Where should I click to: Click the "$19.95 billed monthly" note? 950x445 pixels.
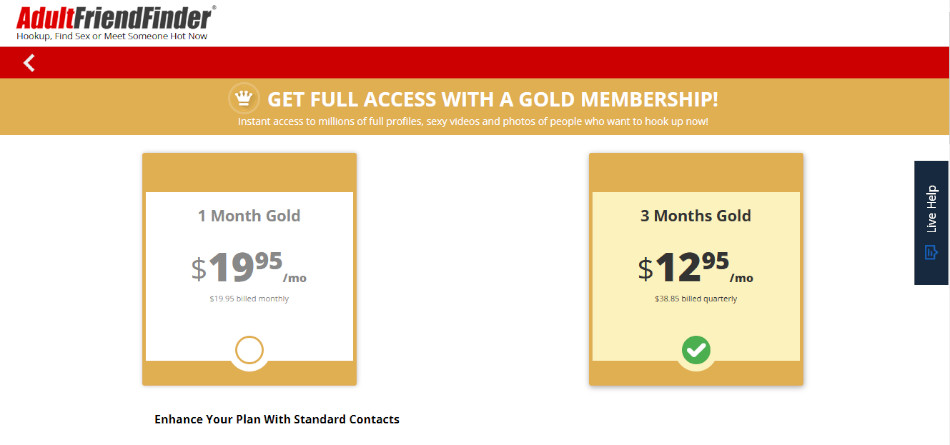249,299
